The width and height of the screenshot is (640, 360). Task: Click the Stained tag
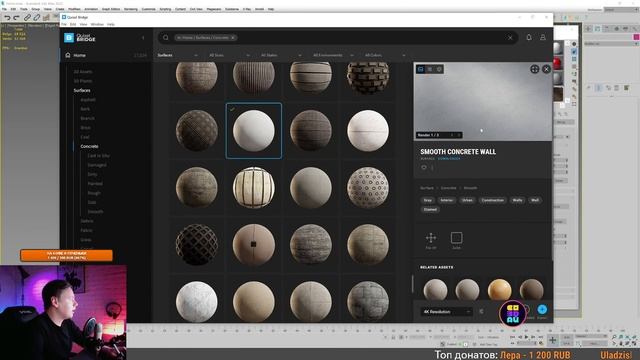pos(430,209)
